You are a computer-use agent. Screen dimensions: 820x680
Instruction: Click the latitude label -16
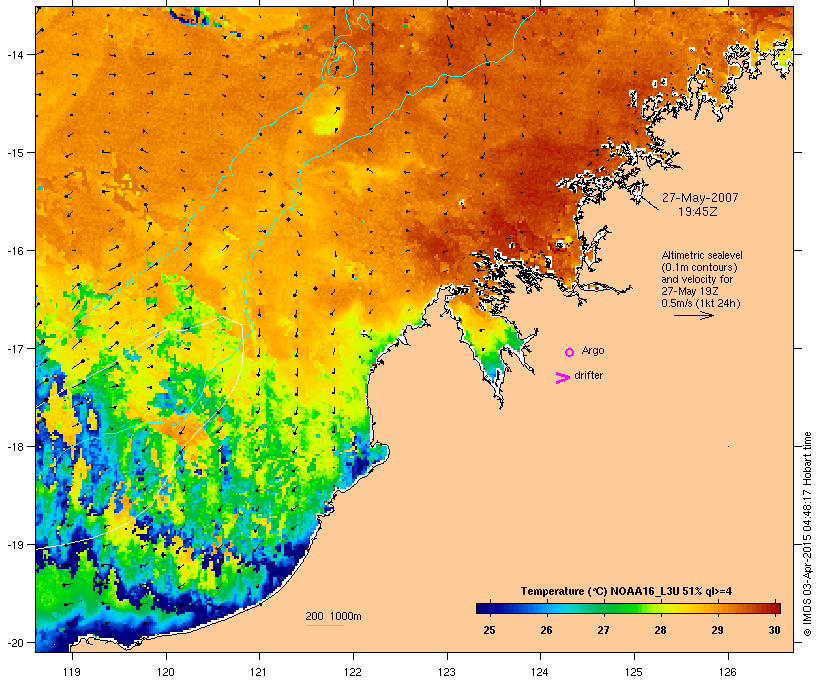click(x=15, y=251)
